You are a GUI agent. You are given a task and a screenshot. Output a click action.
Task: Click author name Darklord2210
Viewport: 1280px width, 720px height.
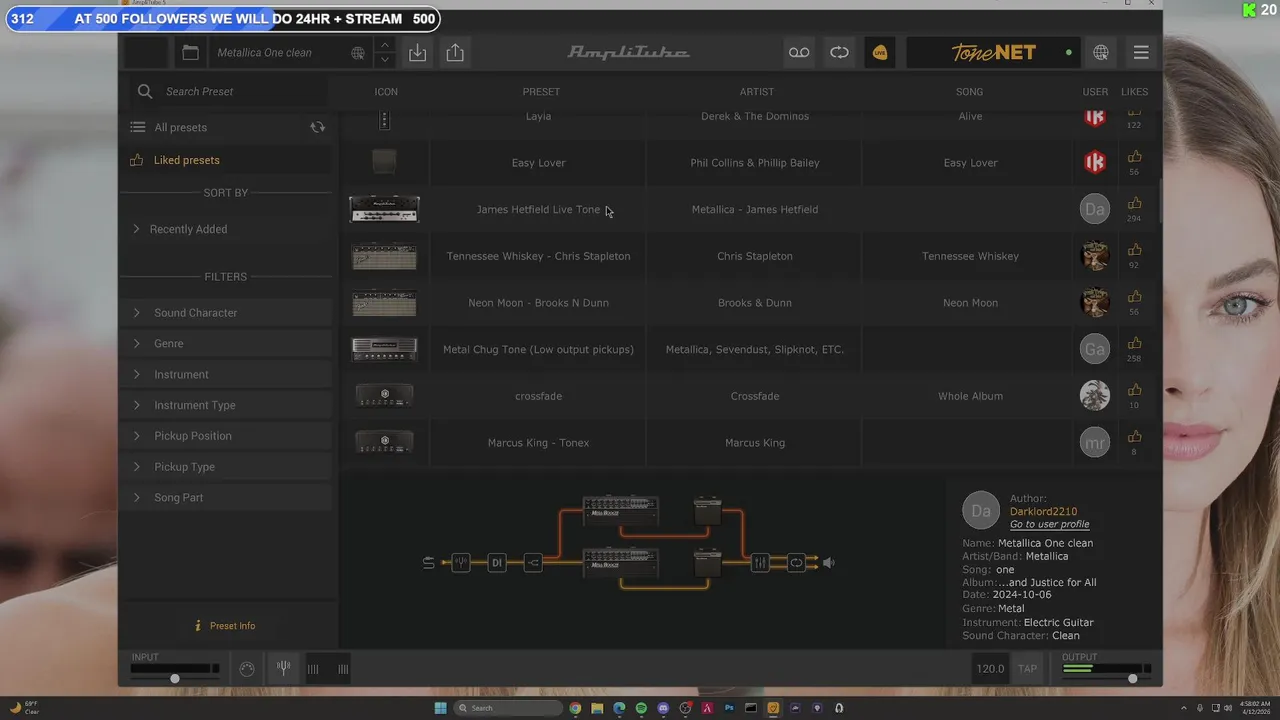tap(1043, 511)
